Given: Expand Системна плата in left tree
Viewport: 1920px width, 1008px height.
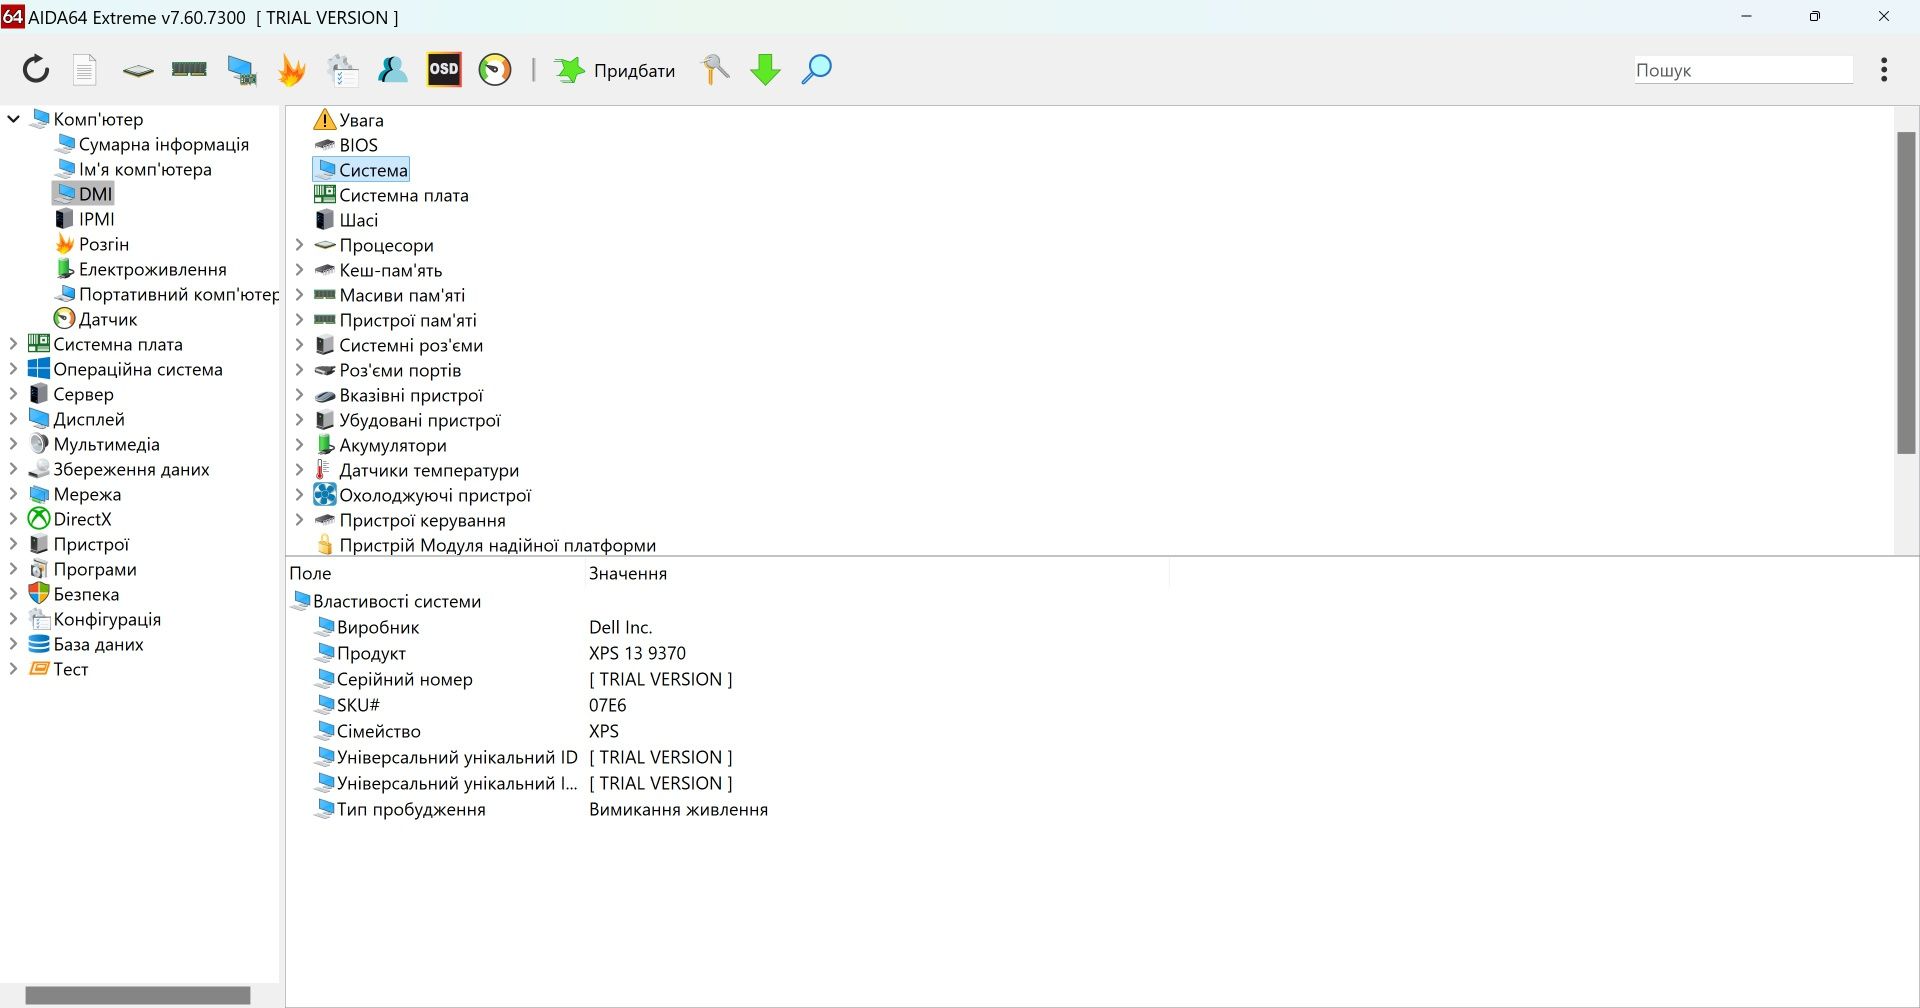Looking at the screenshot, I should [14, 344].
